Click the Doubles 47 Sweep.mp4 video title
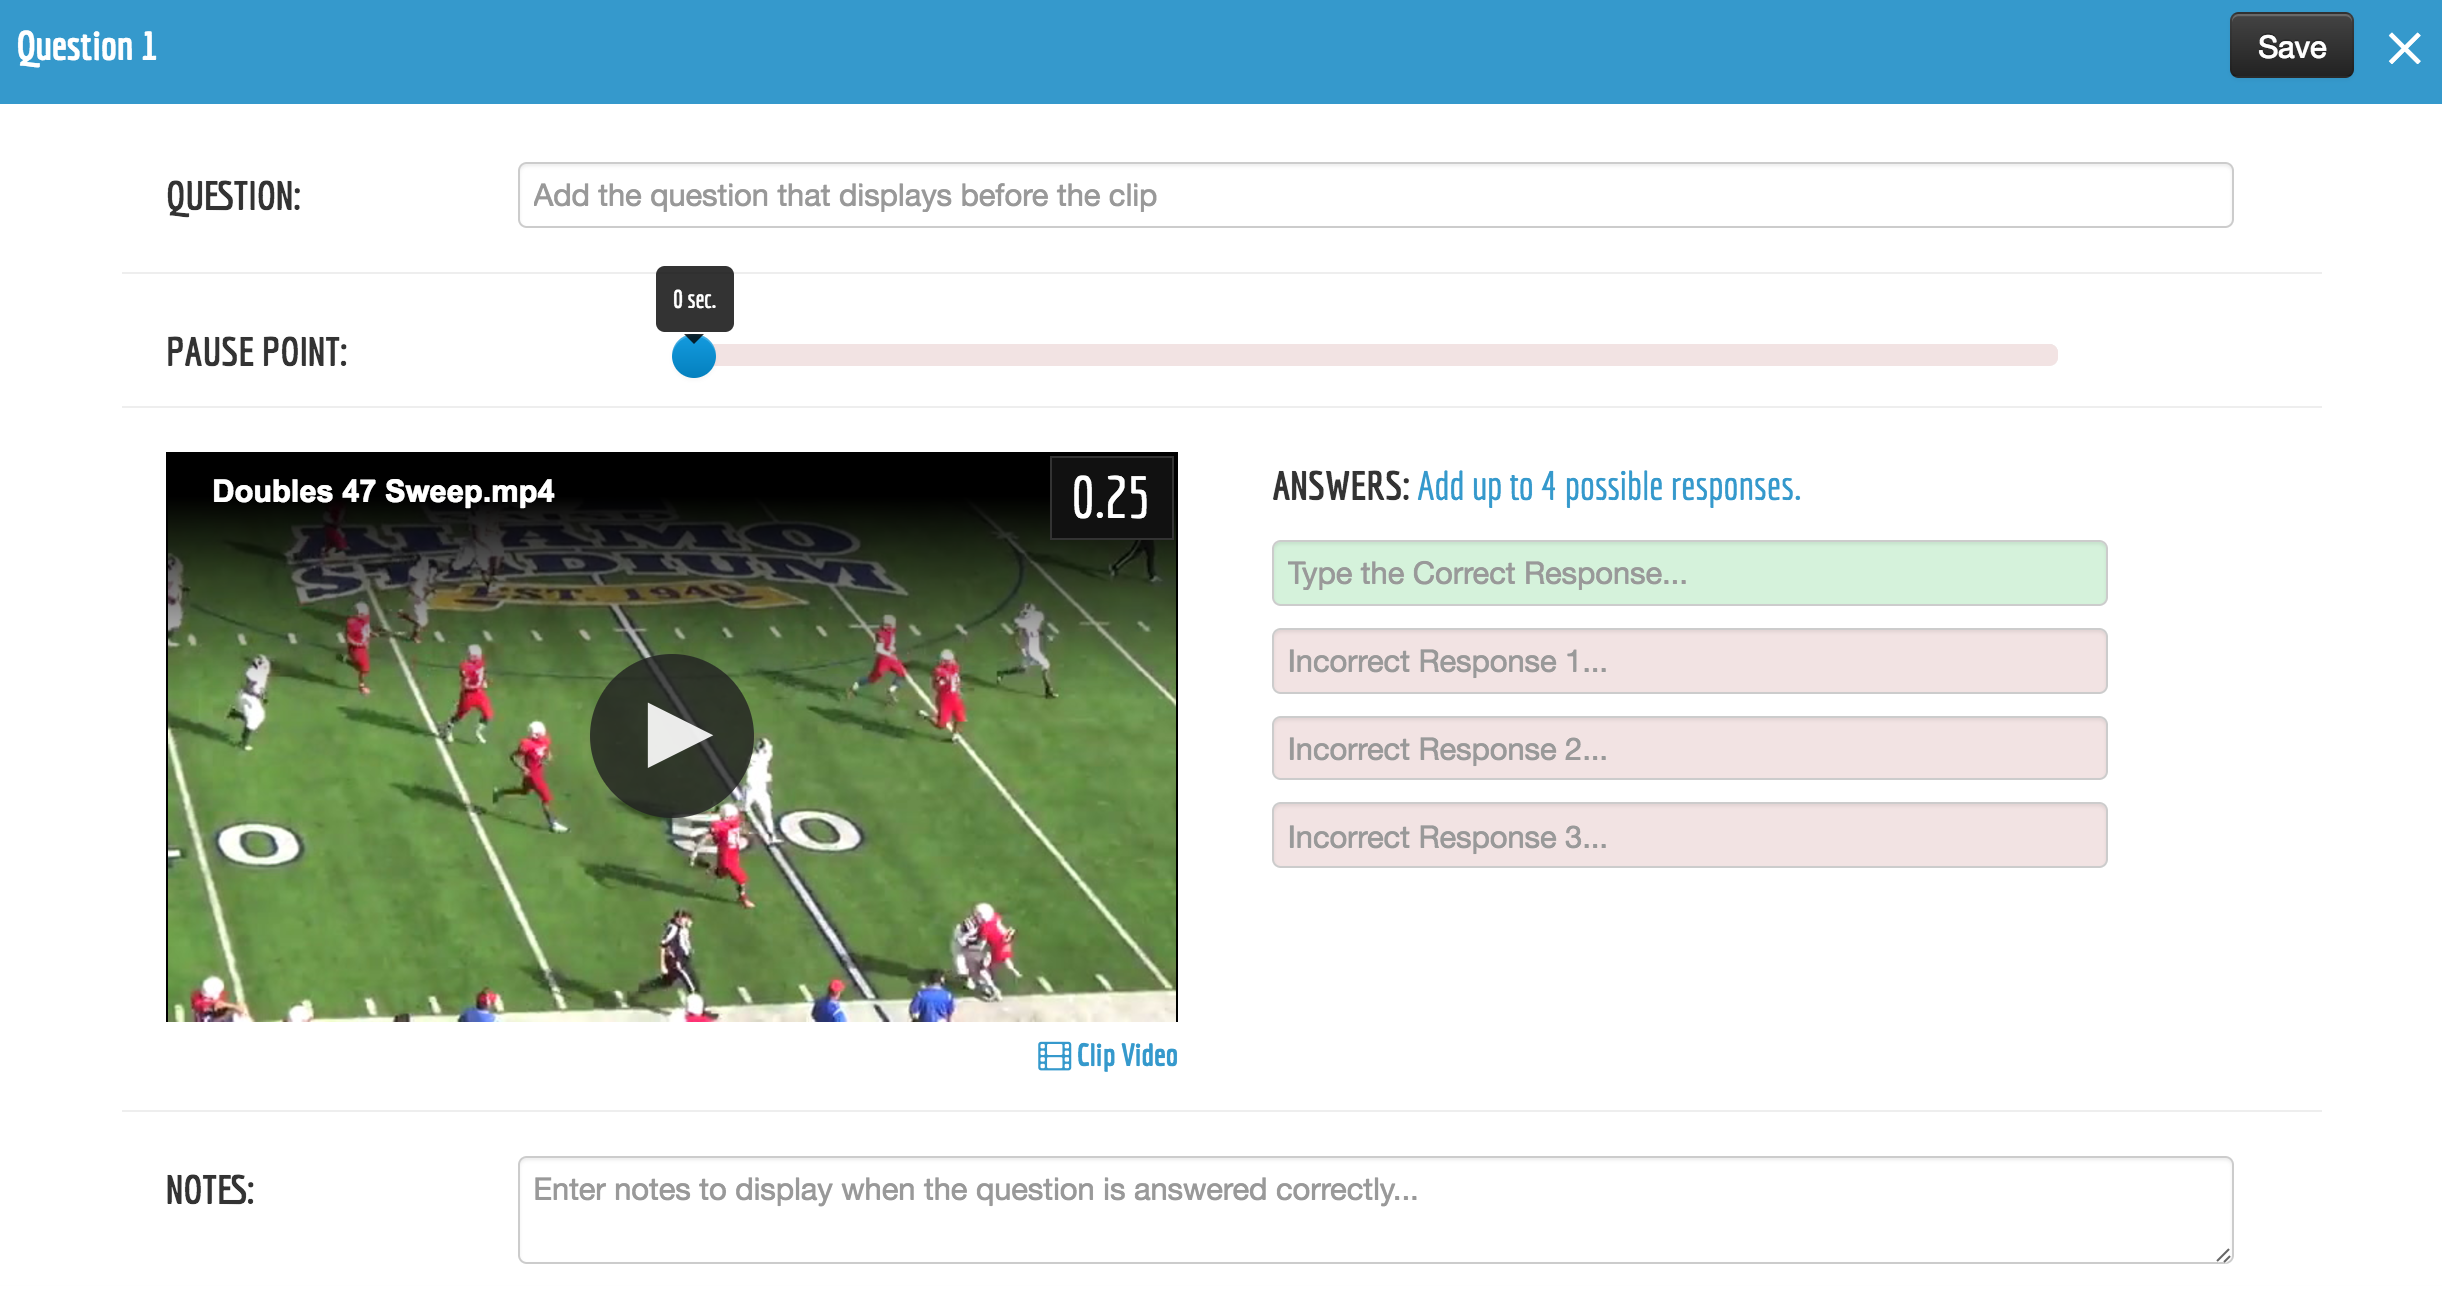Viewport: 2442px width, 1294px height. click(x=382, y=491)
